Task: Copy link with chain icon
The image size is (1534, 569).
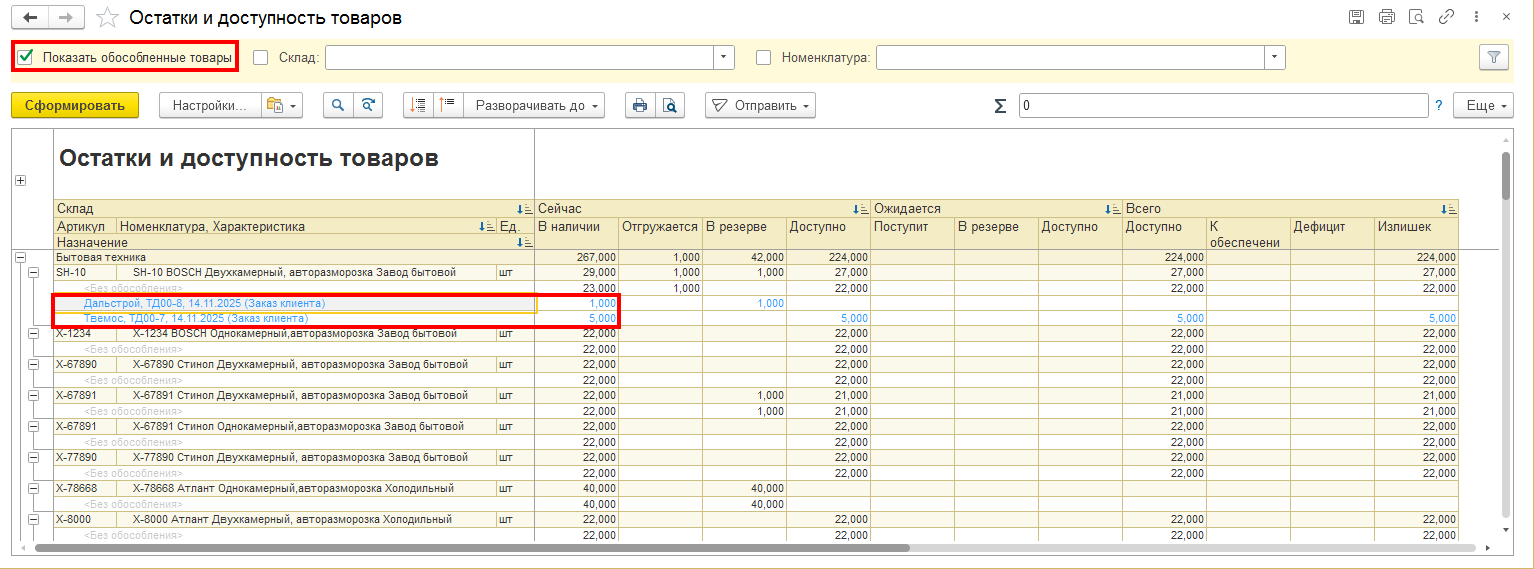Action: [x=1446, y=17]
